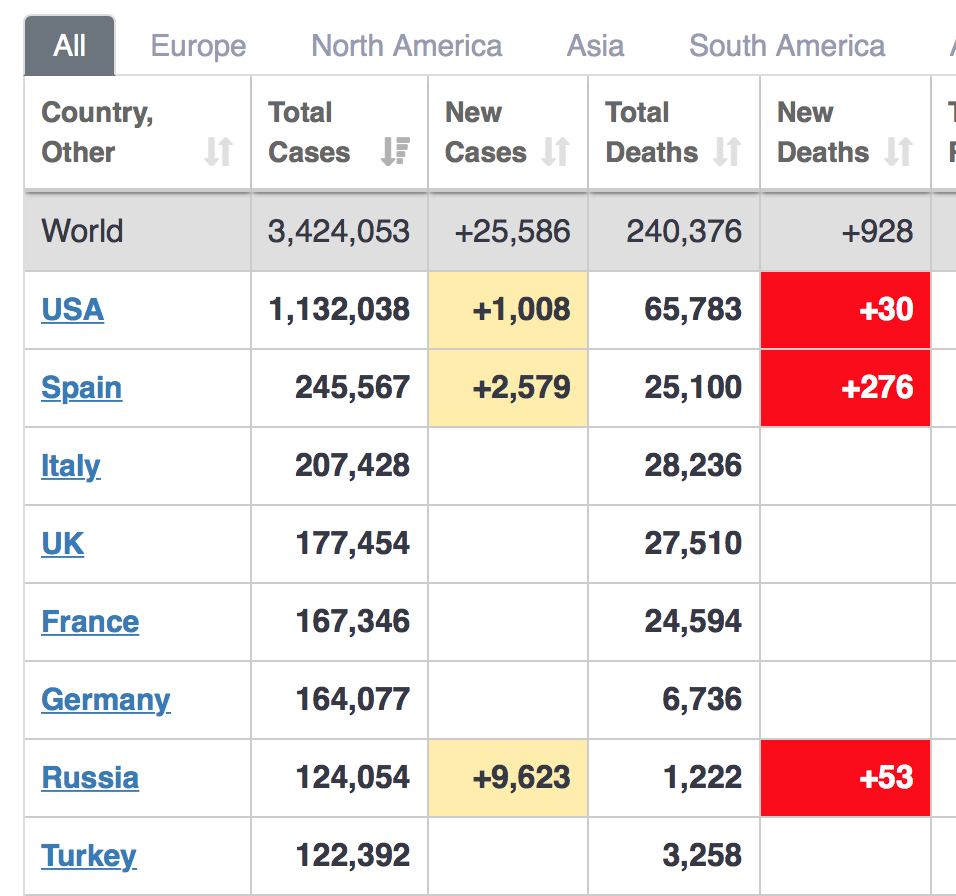Sort by New Deaths arrow icon

pos(899,152)
